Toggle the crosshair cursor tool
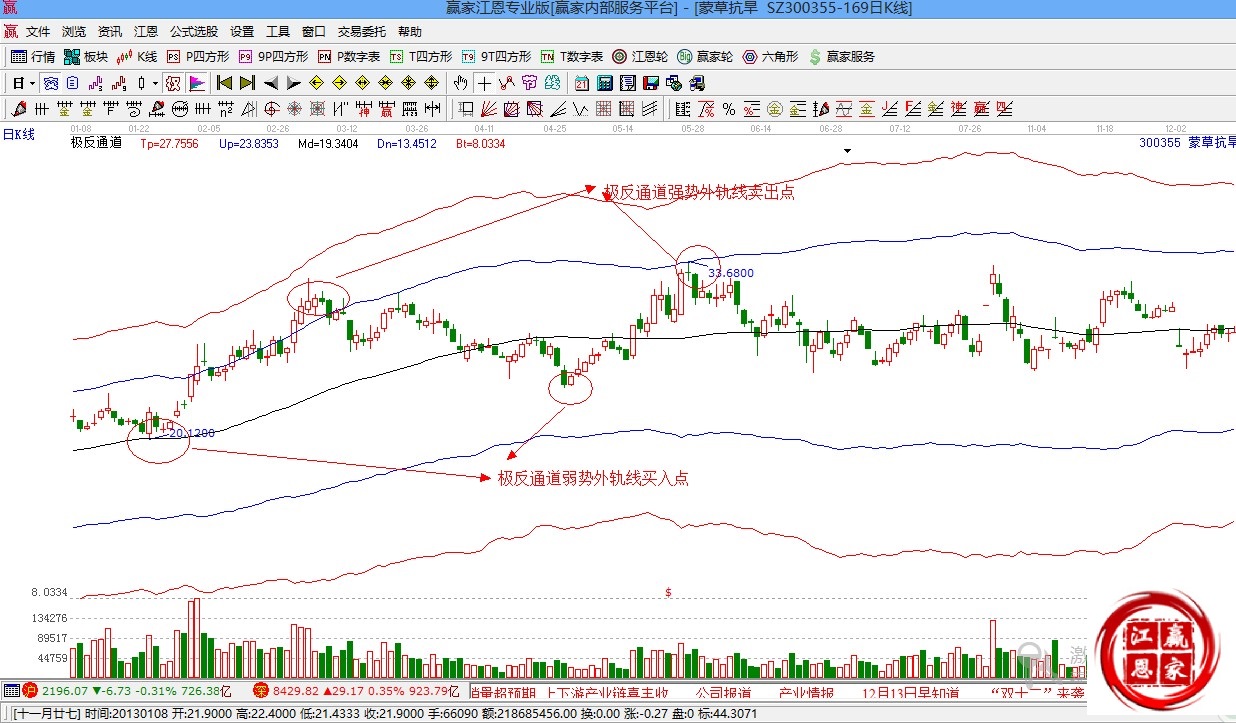Screen dimensions: 1236x723 [484, 83]
